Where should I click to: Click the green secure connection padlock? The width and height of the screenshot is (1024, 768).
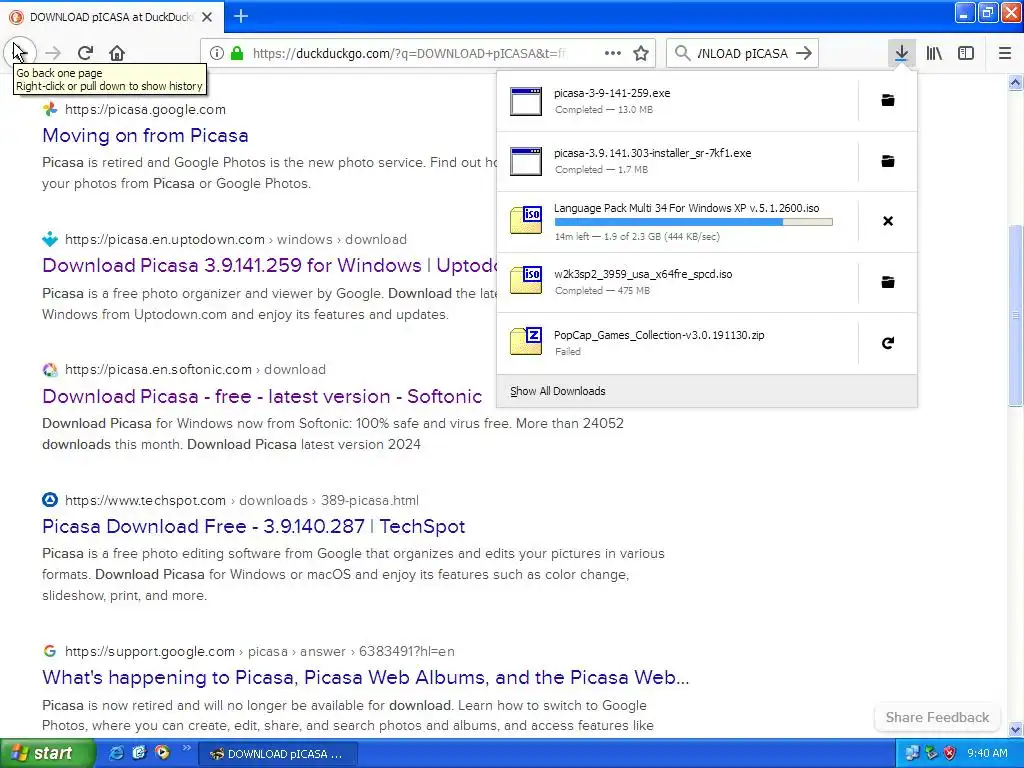tap(236, 53)
